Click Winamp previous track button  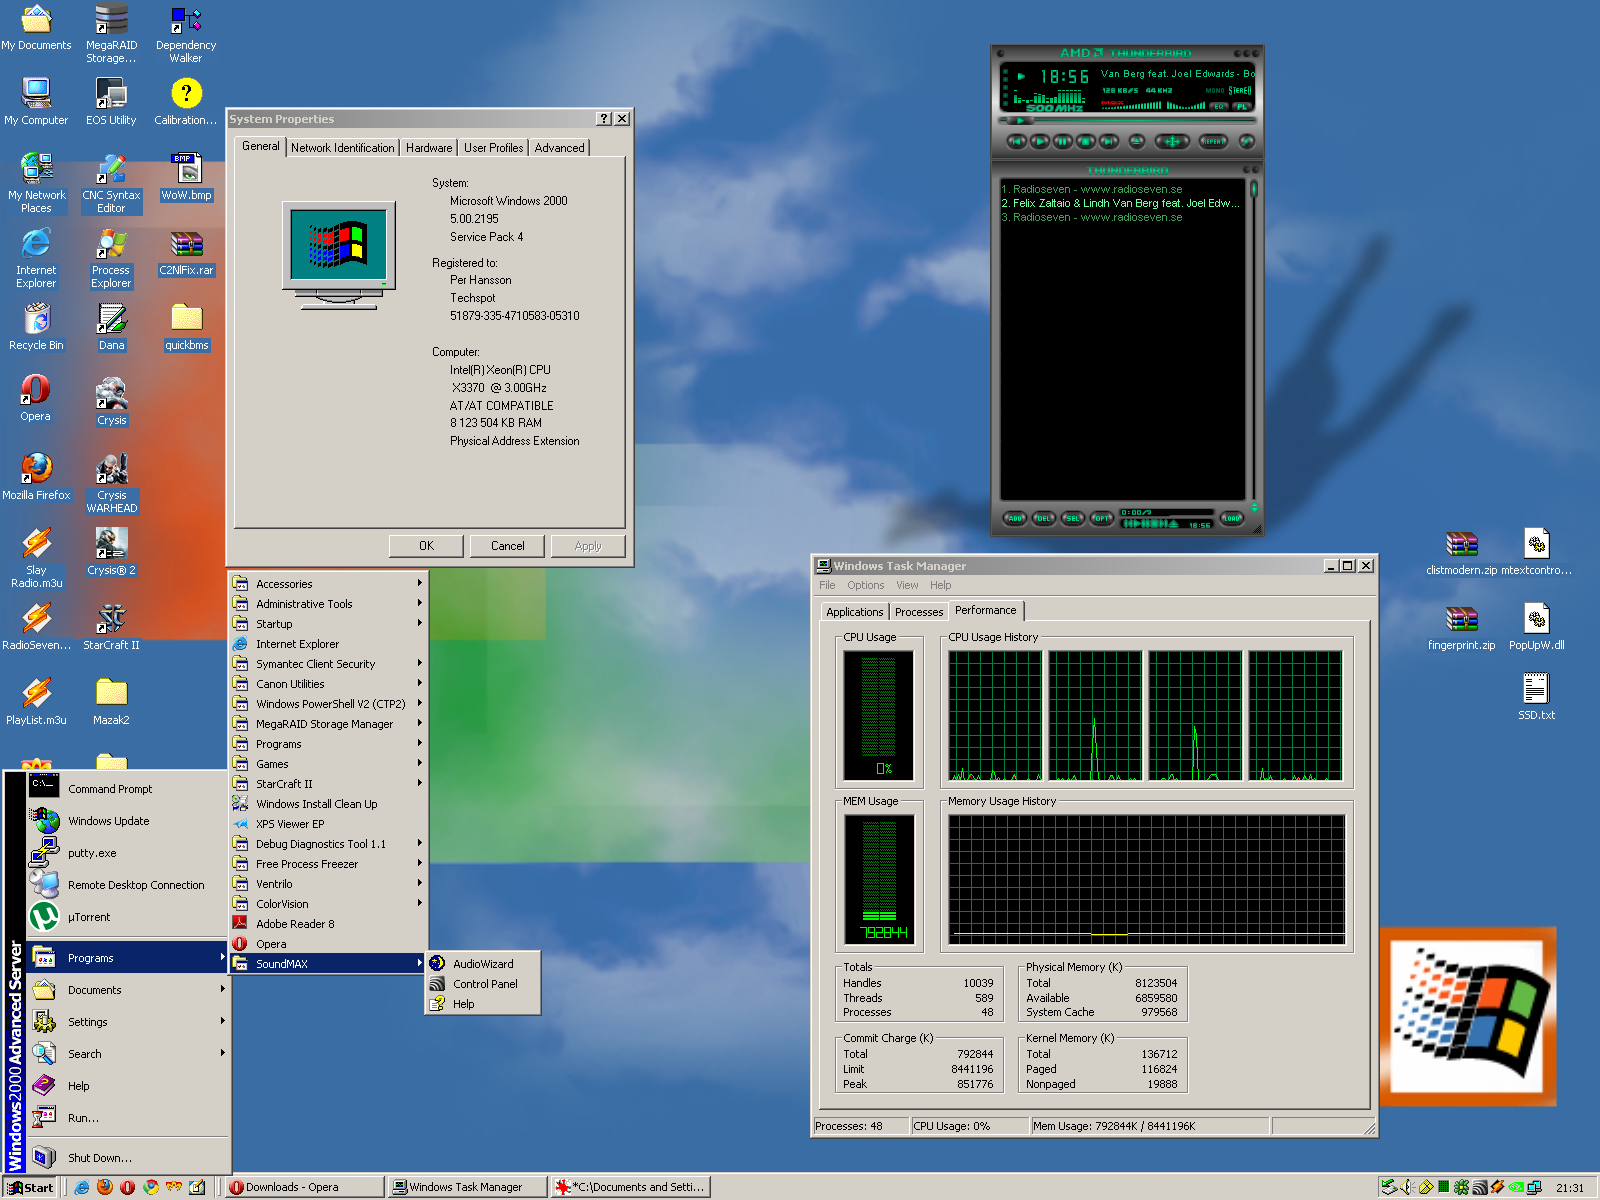pyautogui.click(x=1017, y=141)
